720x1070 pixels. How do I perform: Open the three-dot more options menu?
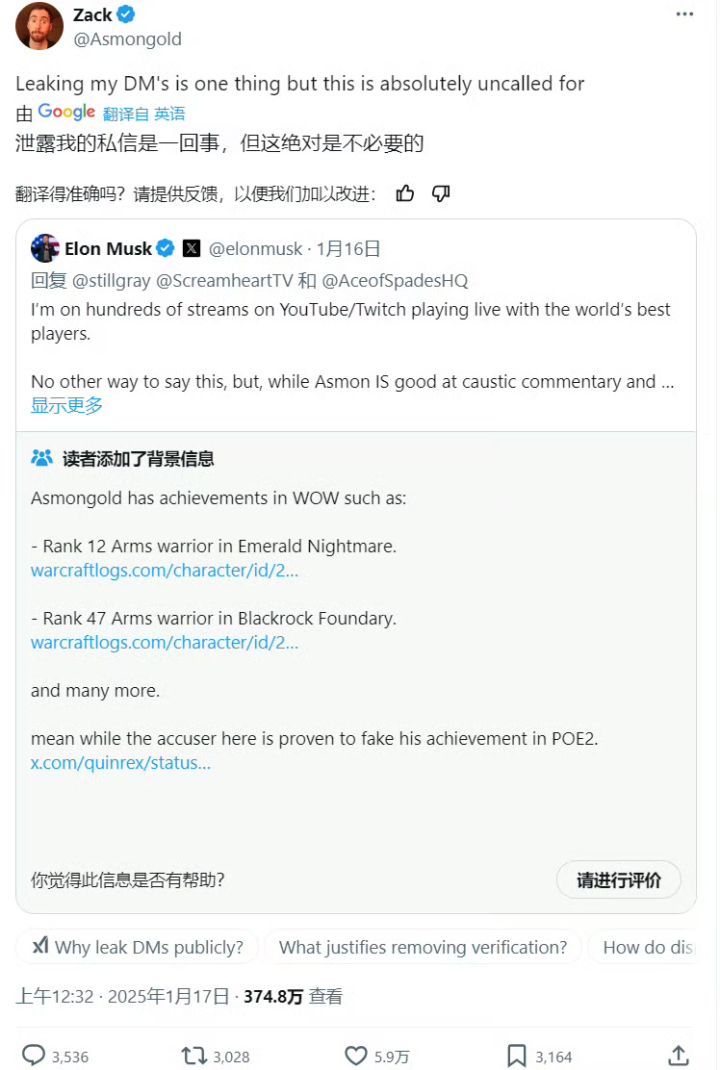[684, 14]
